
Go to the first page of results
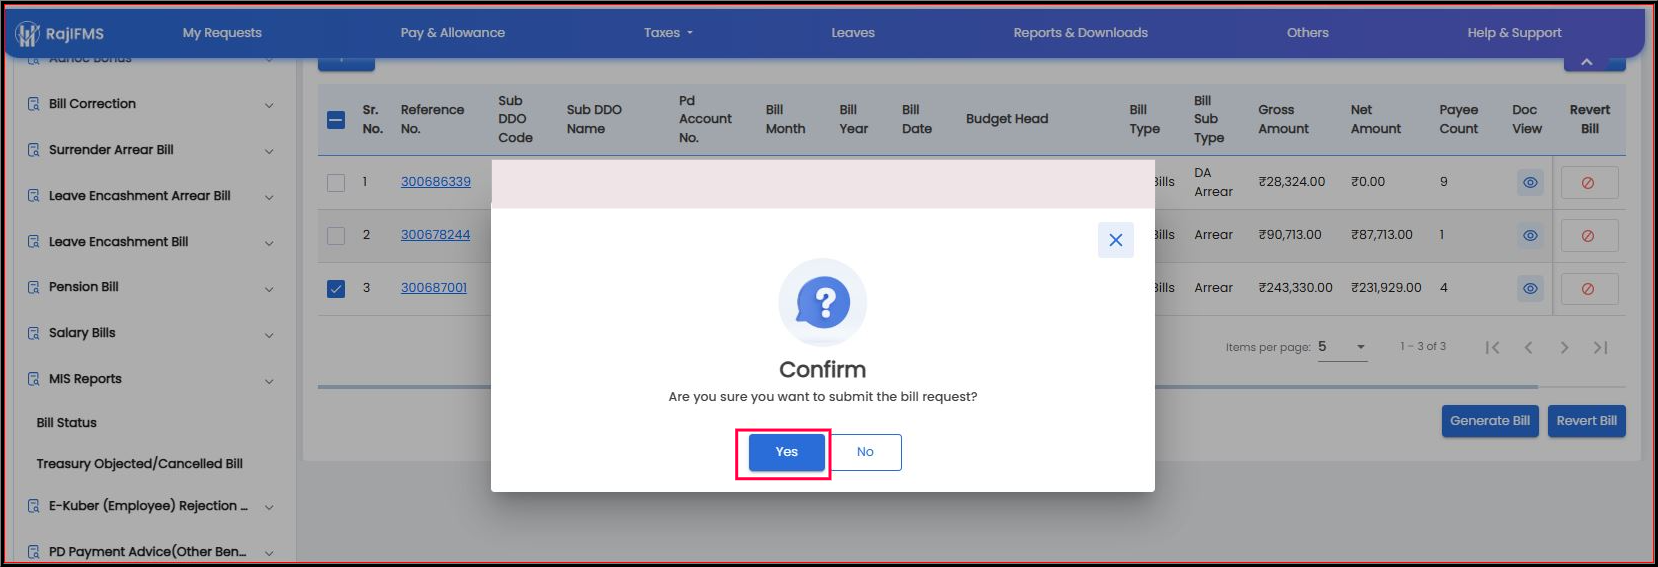1492,348
